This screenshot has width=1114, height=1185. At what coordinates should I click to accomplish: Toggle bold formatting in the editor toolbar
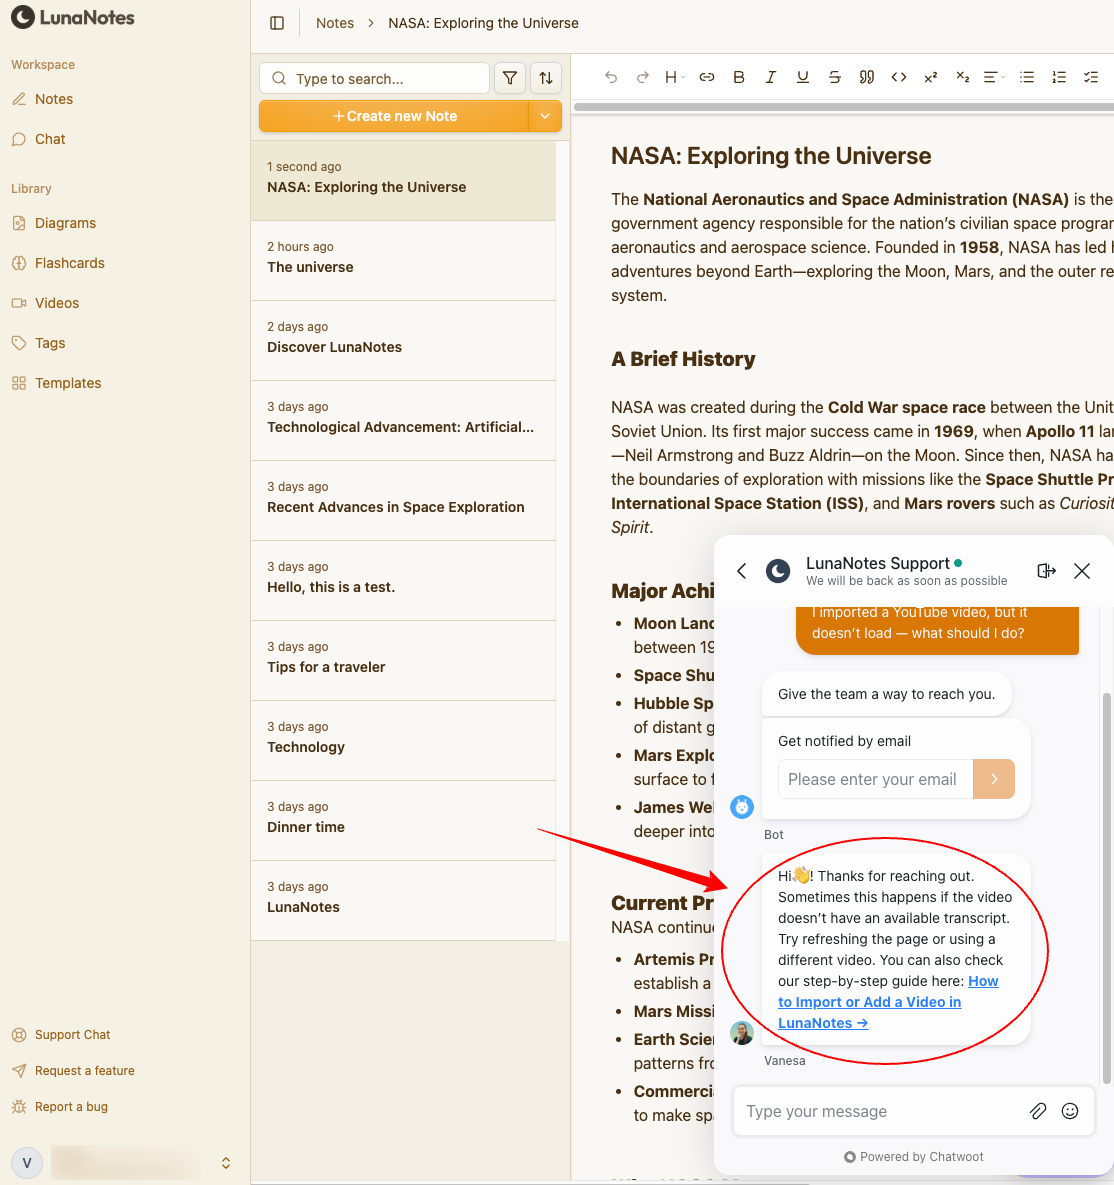point(739,77)
